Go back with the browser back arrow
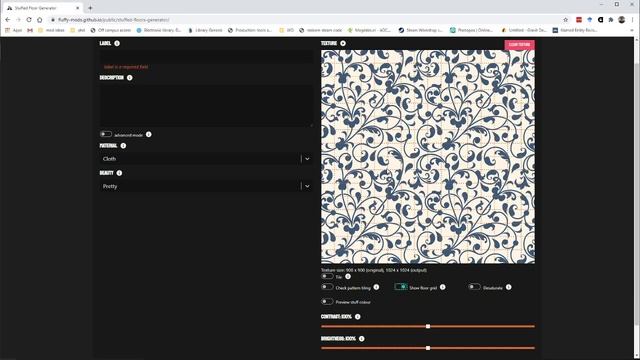This screenshot has height=360, width=640. click(8, 20)
